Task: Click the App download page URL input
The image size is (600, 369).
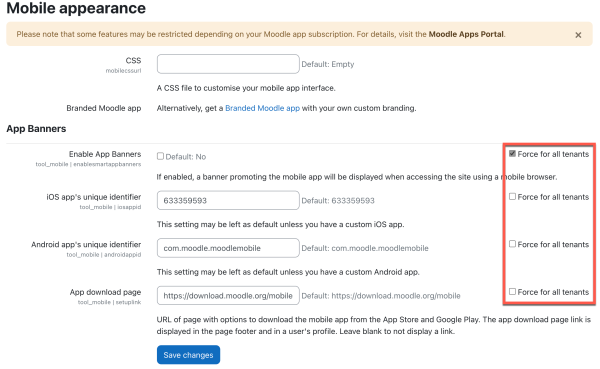Action: [x=228, y=296]
